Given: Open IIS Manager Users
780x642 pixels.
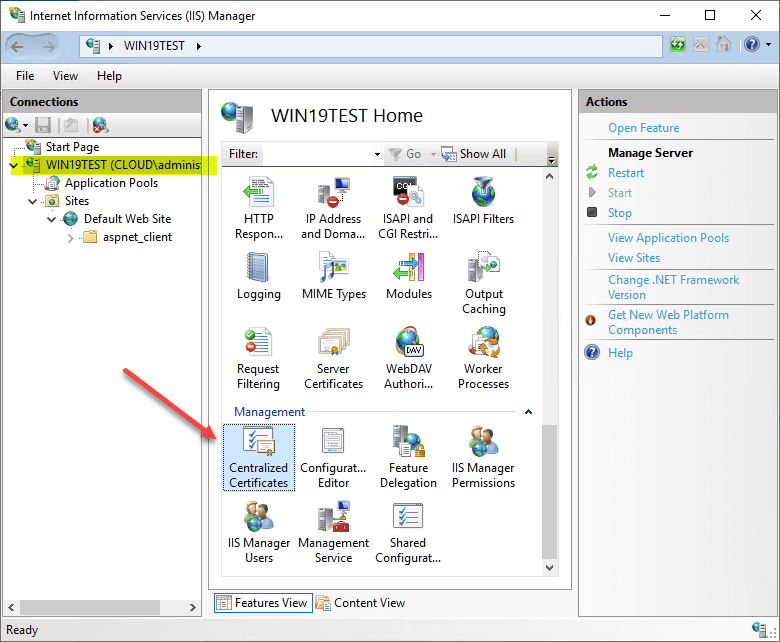Looking at the screenshot, I should coord(259,532).
